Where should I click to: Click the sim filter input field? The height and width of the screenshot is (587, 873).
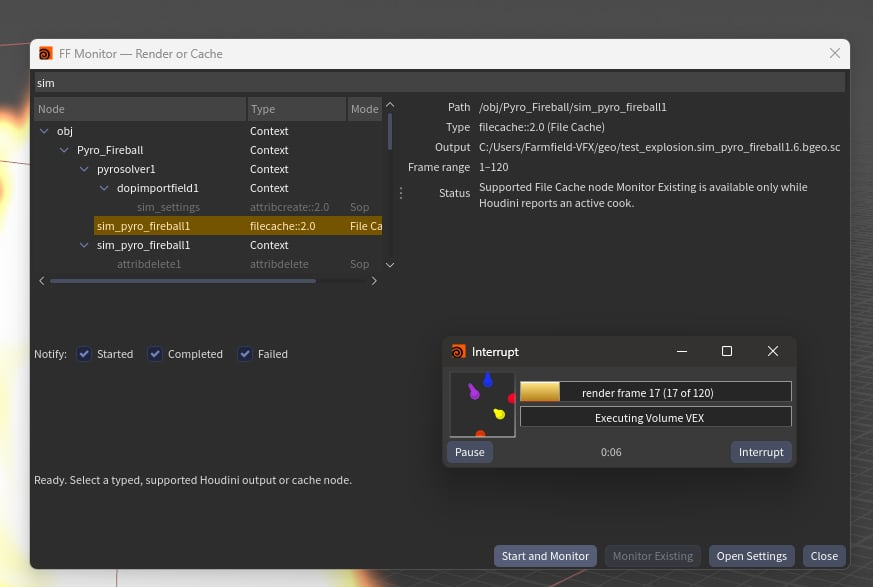(x=439, y=83)
